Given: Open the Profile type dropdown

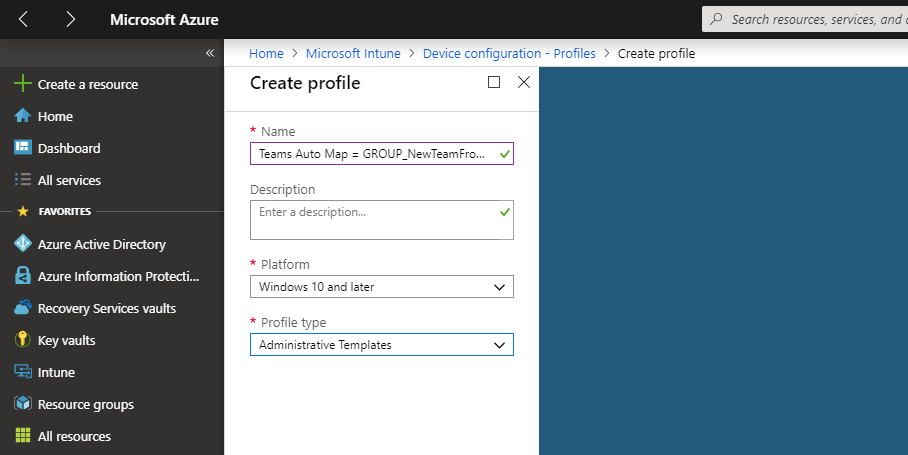Looking at the screenshot, I should click(x=382, y=344).
